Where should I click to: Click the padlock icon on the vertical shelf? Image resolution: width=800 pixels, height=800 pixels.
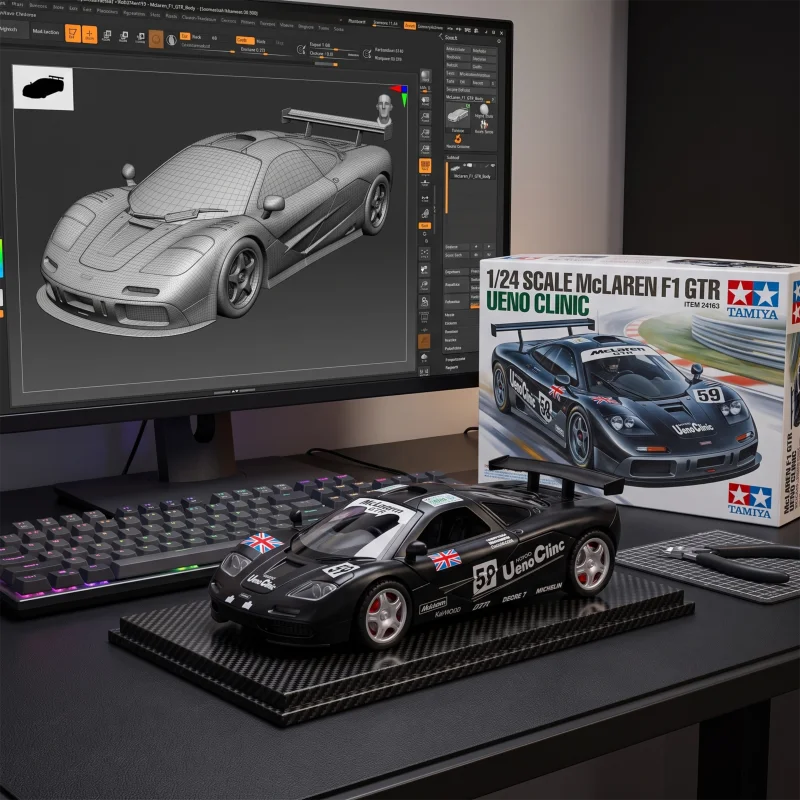424,302
